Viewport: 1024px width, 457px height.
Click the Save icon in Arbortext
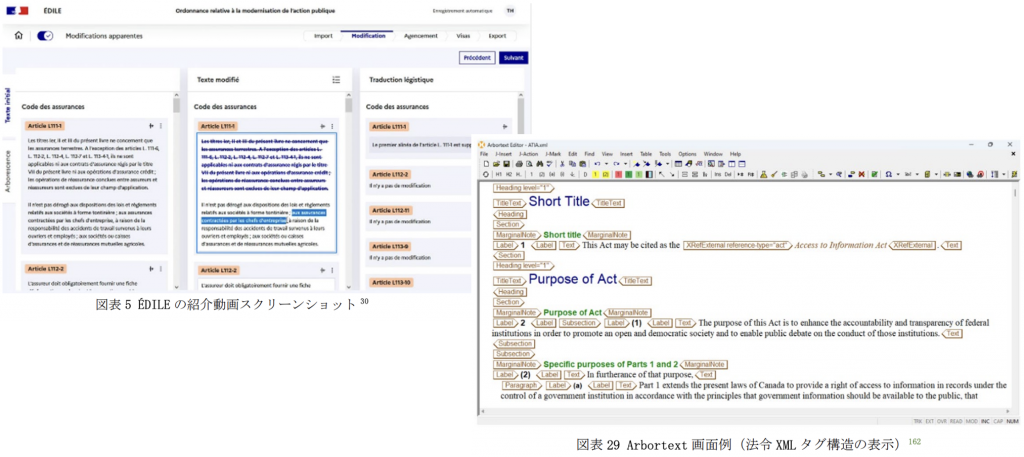[x=507, y=164]
